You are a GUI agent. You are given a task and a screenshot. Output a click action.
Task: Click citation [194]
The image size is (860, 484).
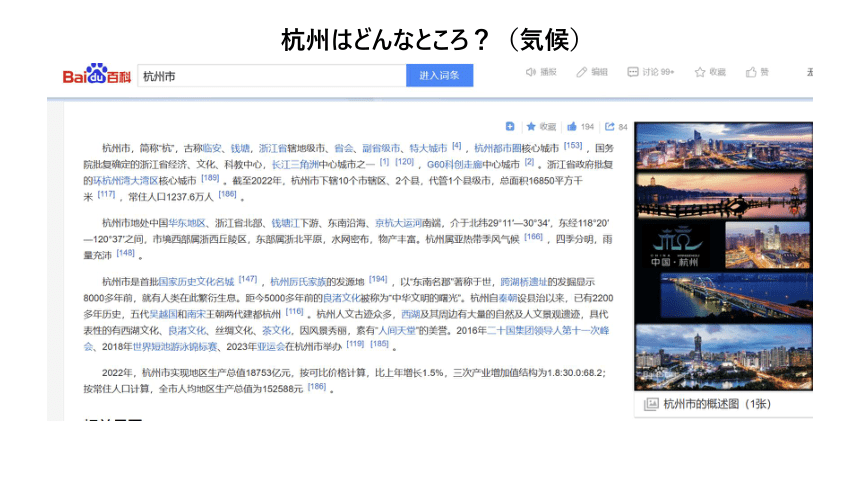tap(377, 279)
